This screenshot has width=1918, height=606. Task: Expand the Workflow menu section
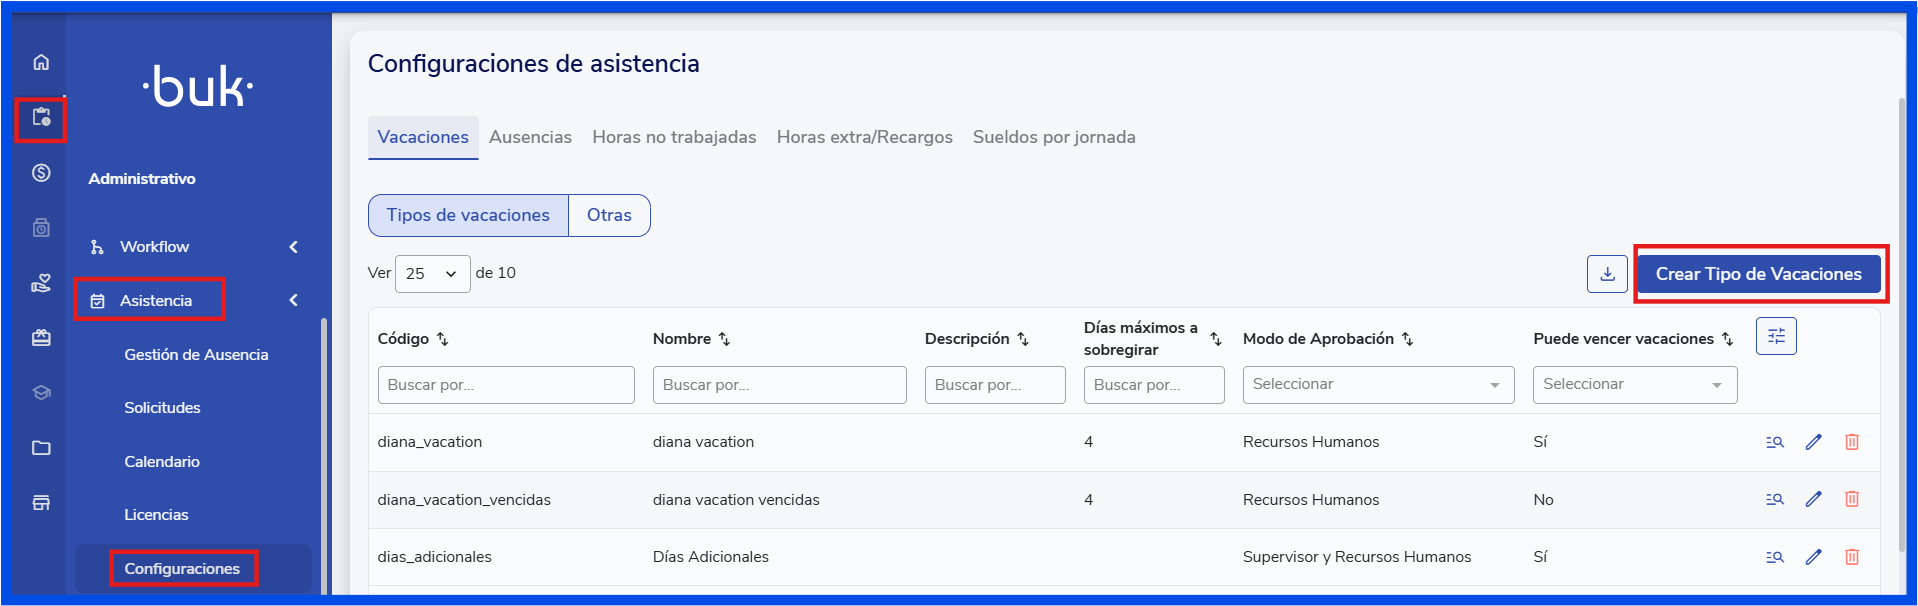tap(293, 247)
